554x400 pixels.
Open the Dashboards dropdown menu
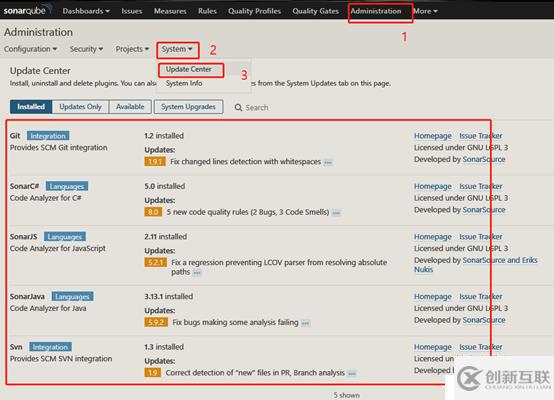click(x=86, y=11)
